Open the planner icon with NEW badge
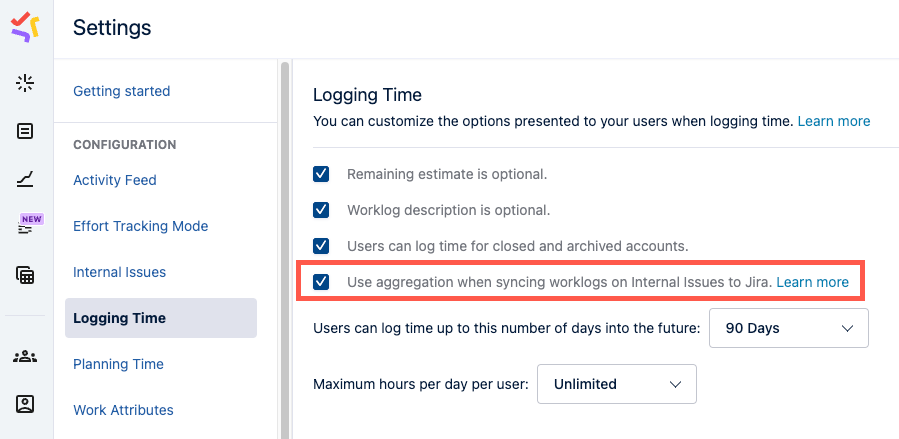This screenshot has width=899, height=439. (26, 227)
